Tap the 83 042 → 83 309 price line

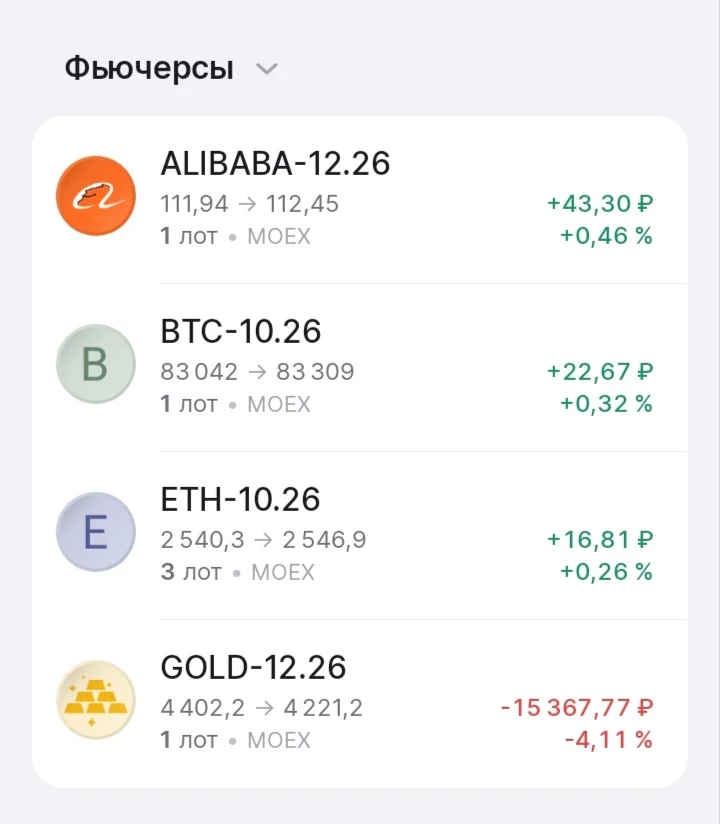pyautogui.click(x=258, y=372)
